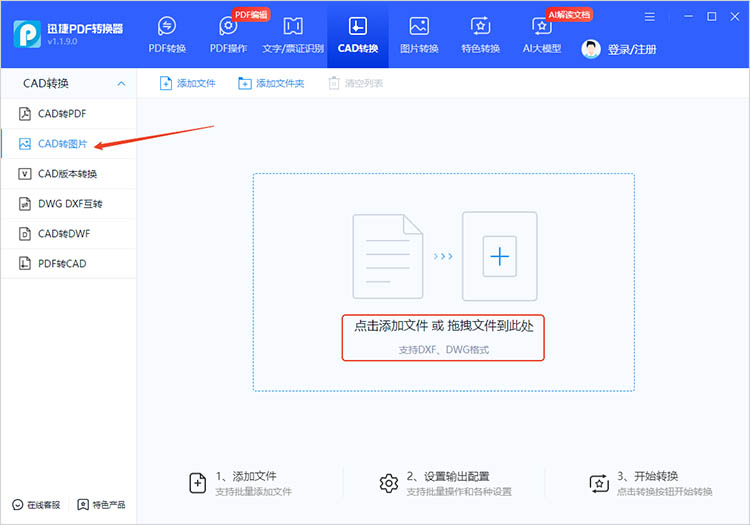Click the user avatar icon
The image size is (750, 525).
(x=591, y=49)
